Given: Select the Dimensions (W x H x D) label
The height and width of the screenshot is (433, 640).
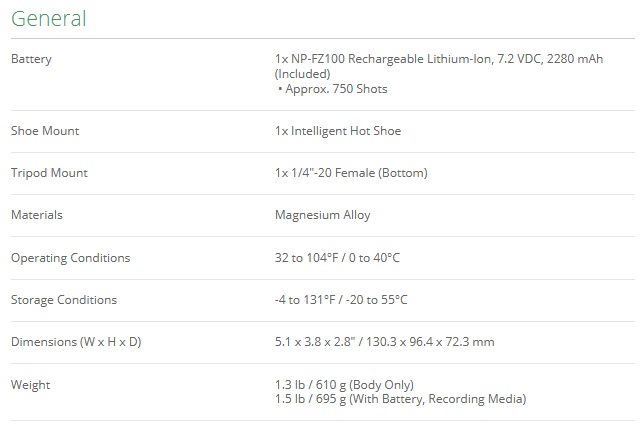Looking at the screenshot, I should [76, 342].
